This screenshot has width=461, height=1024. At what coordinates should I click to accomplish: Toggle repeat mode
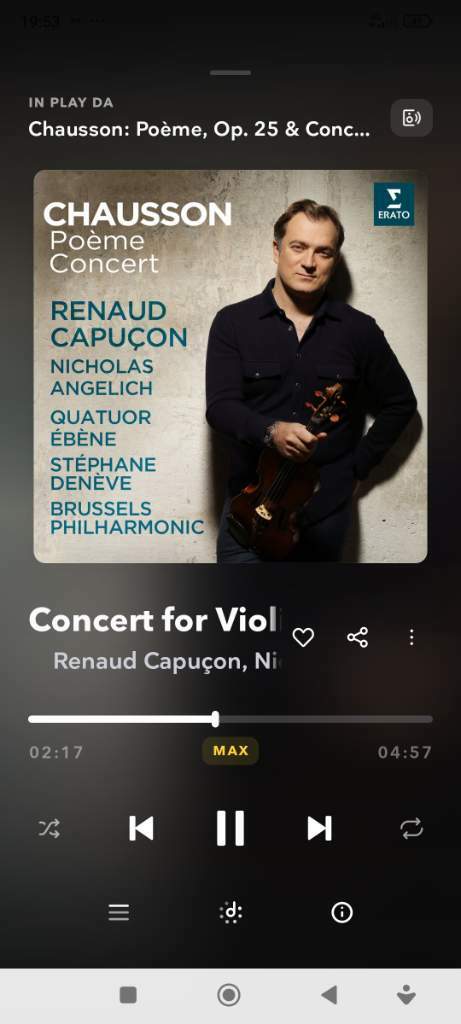tap(411, 829)
